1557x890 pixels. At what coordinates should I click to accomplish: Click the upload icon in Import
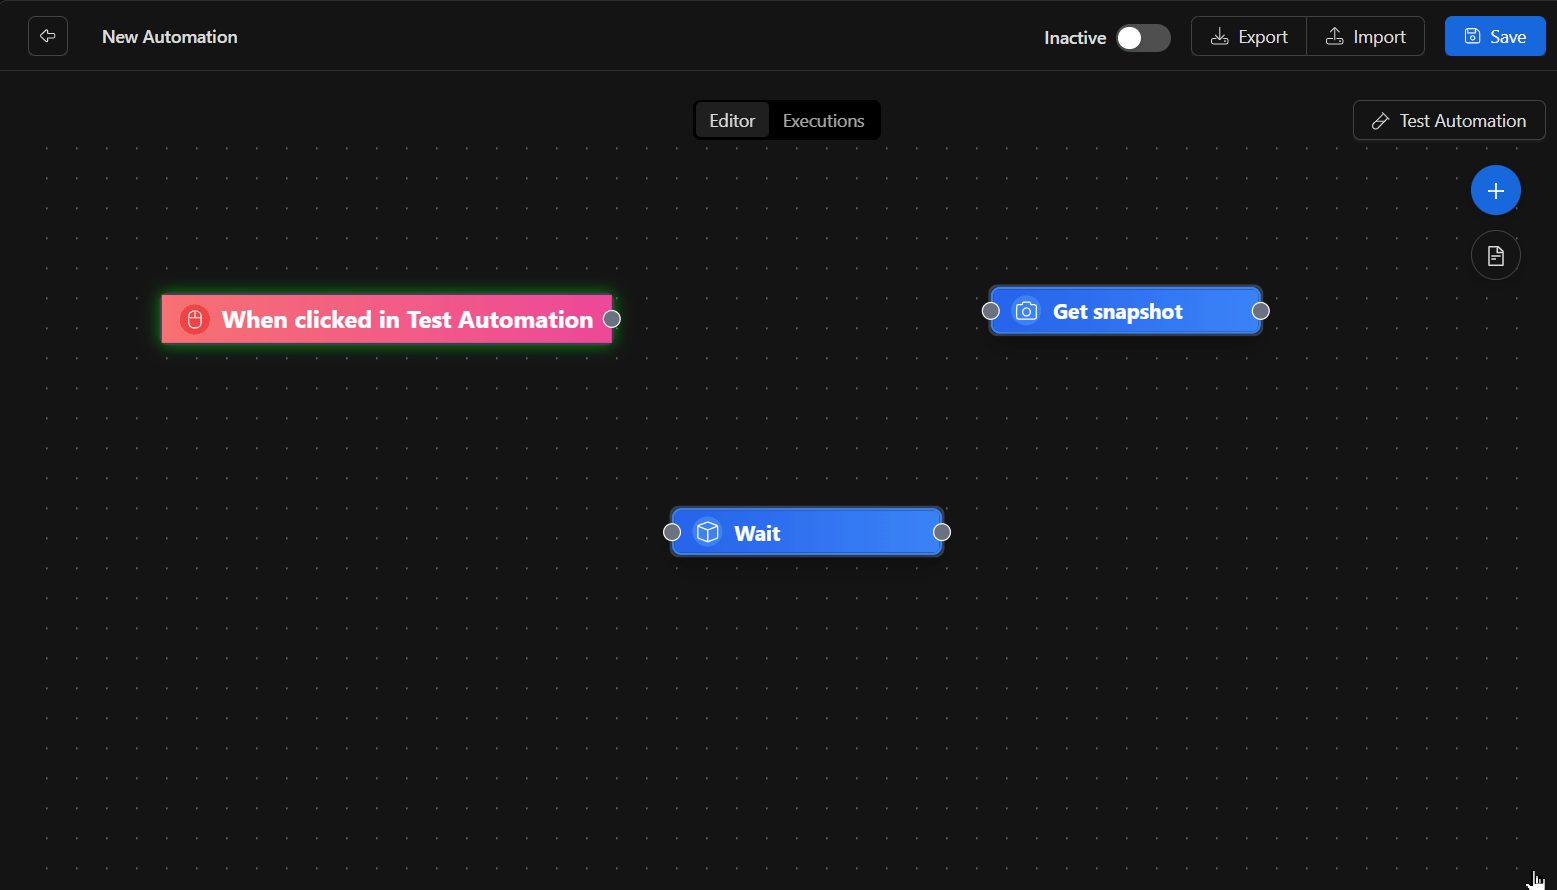(x=1334, y=36)
